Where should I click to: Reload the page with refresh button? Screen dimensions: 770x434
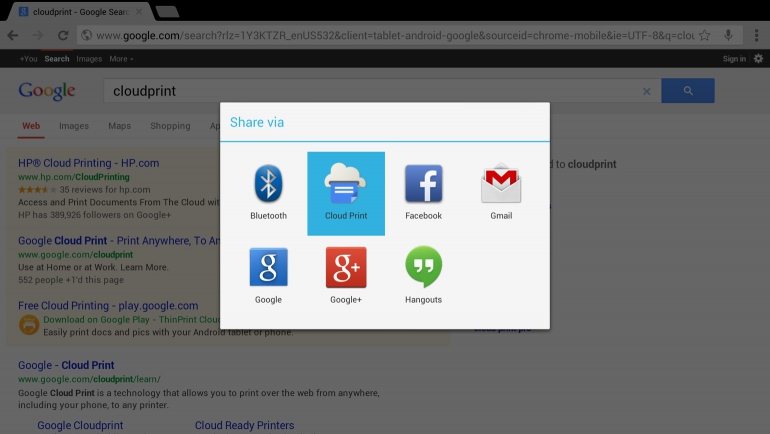pos(63,35)
